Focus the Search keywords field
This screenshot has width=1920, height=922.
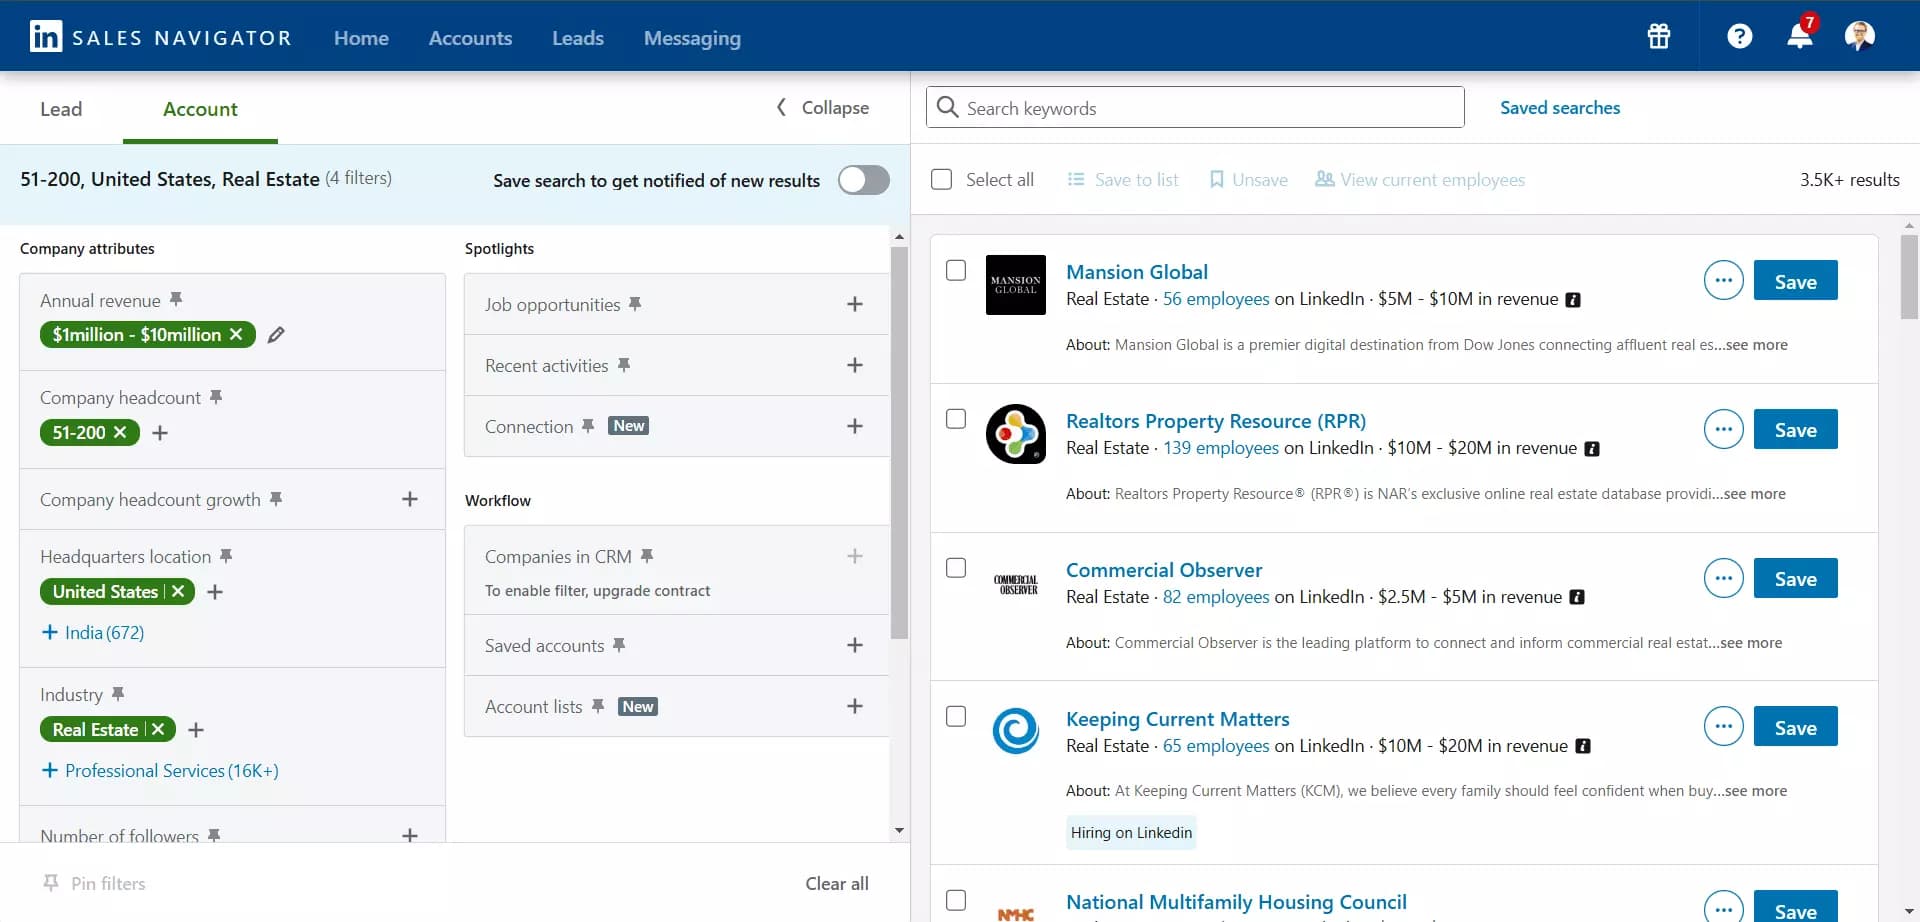click(1196, 107)
